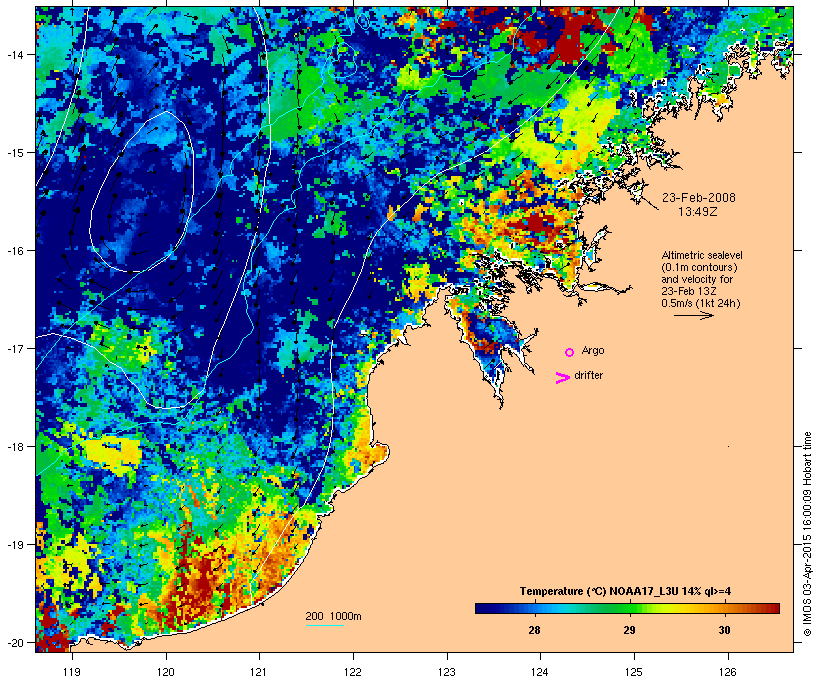
Task: Click the longitude '123' axis label
Action: tap(447, 672)
